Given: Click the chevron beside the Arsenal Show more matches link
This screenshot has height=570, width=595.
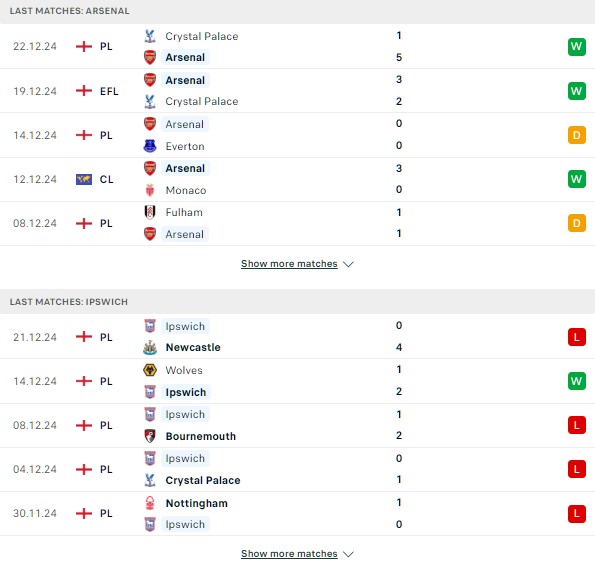Looking at the screenshot, I should [348, 264].
